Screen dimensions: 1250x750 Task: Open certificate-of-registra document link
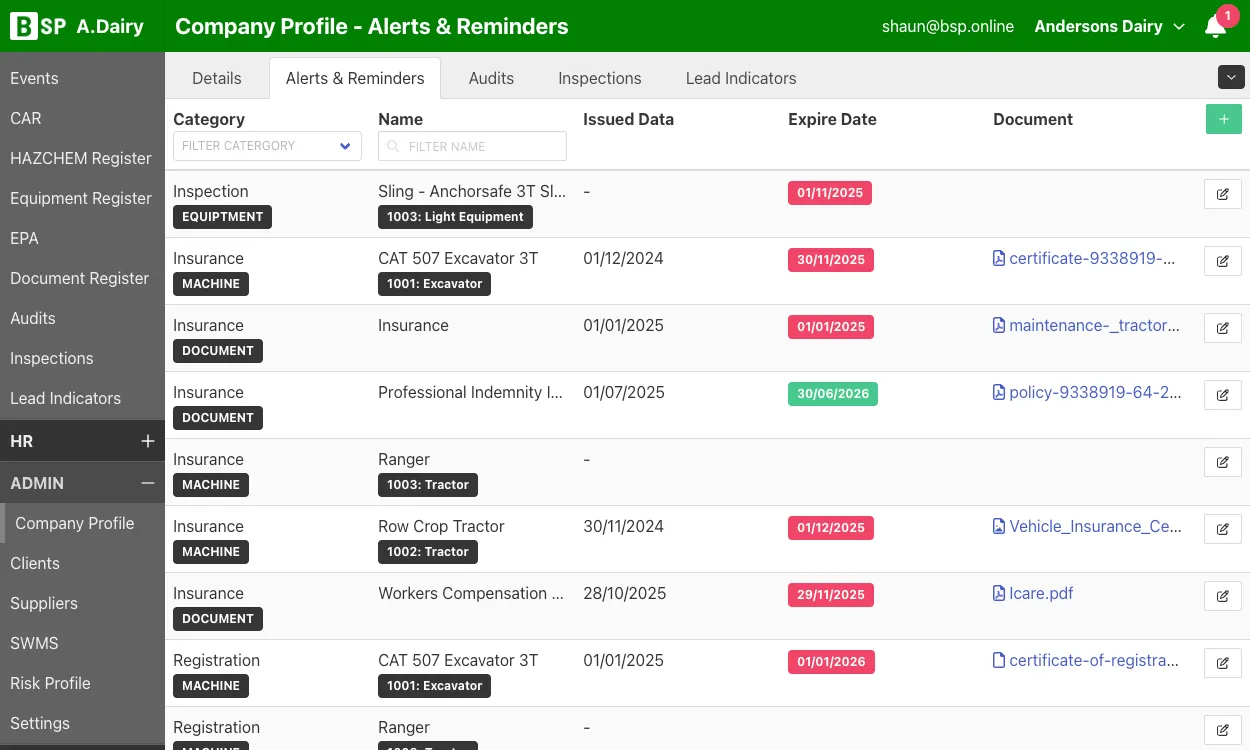[1086, 660]
